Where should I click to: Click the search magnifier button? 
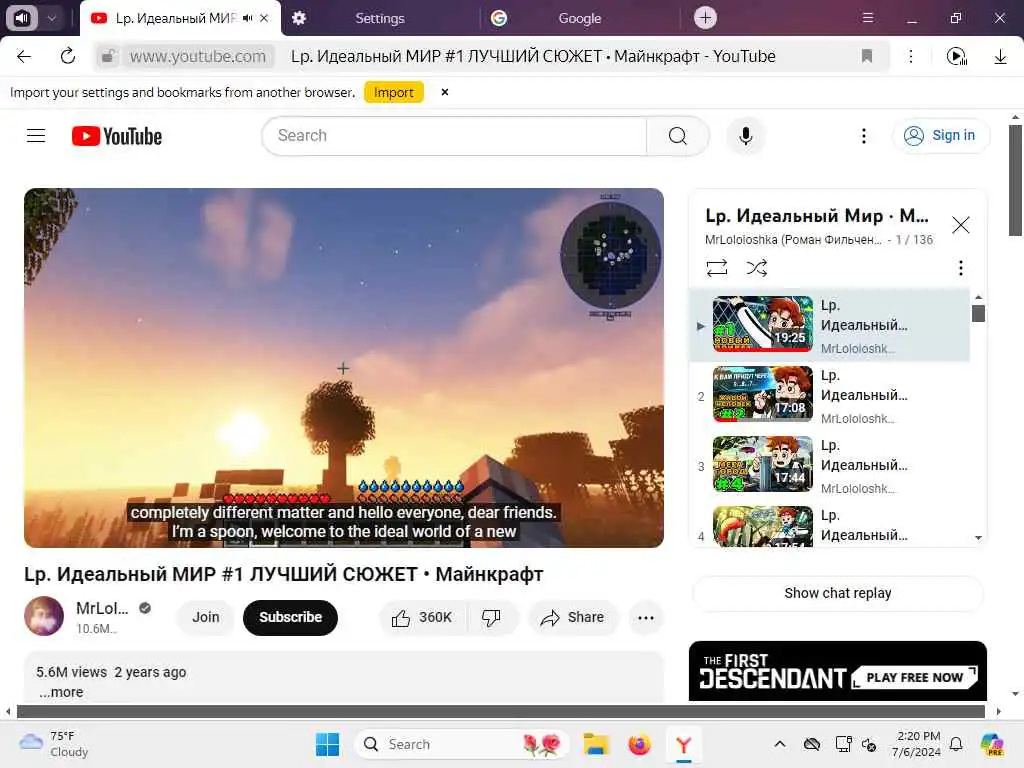(x=677, y=136)
